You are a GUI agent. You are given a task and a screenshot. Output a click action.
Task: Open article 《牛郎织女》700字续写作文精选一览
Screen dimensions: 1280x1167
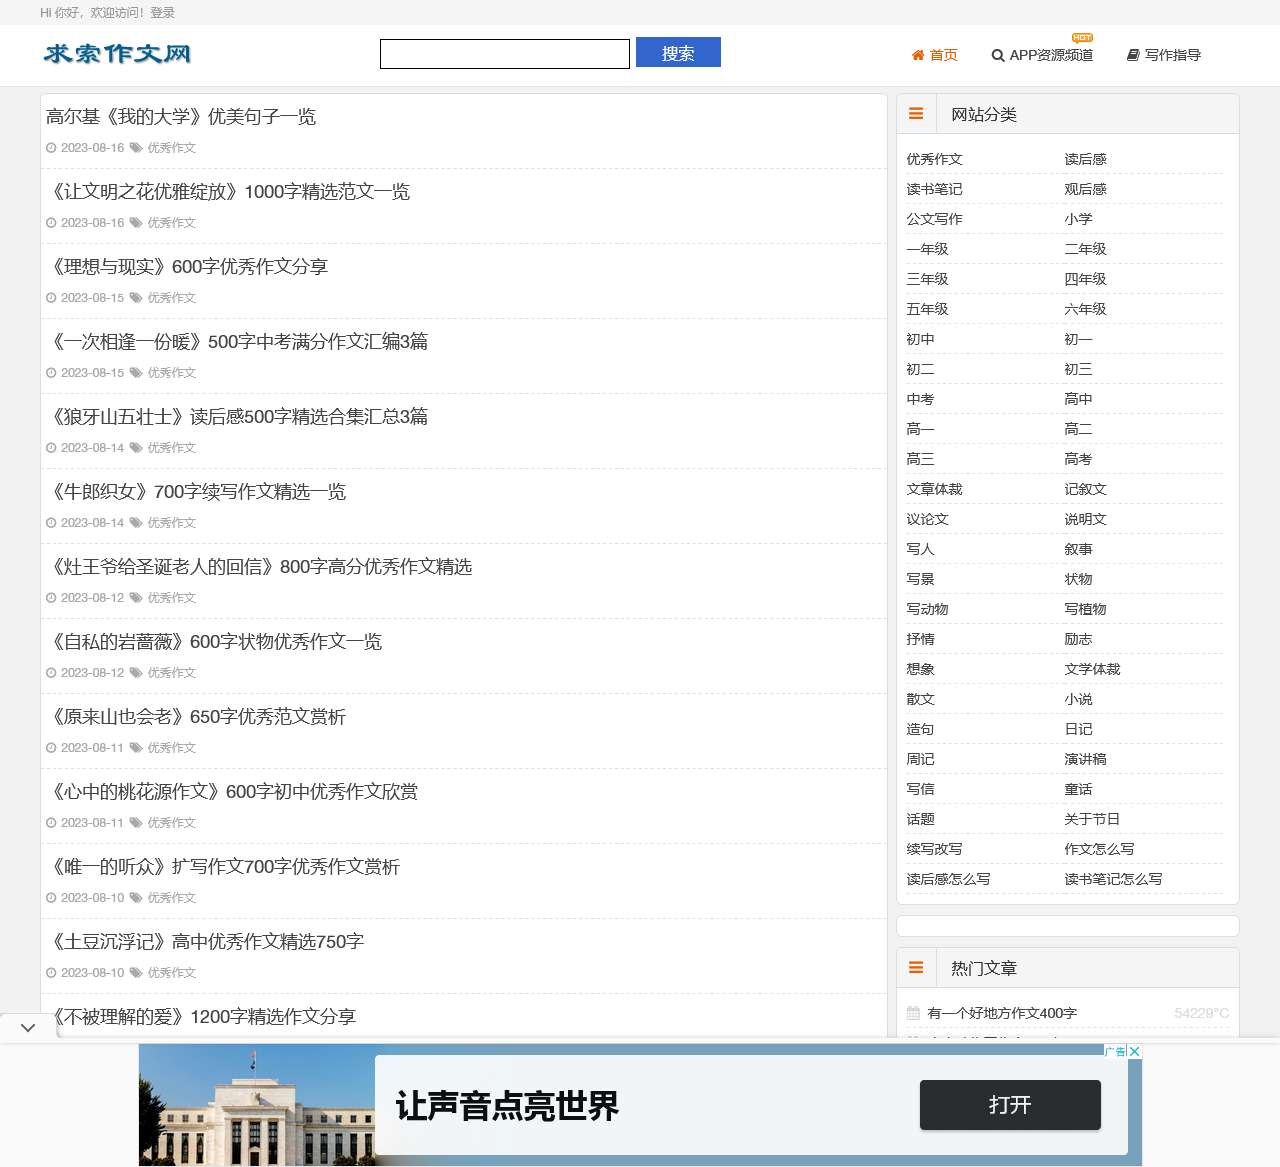(196, 492)
